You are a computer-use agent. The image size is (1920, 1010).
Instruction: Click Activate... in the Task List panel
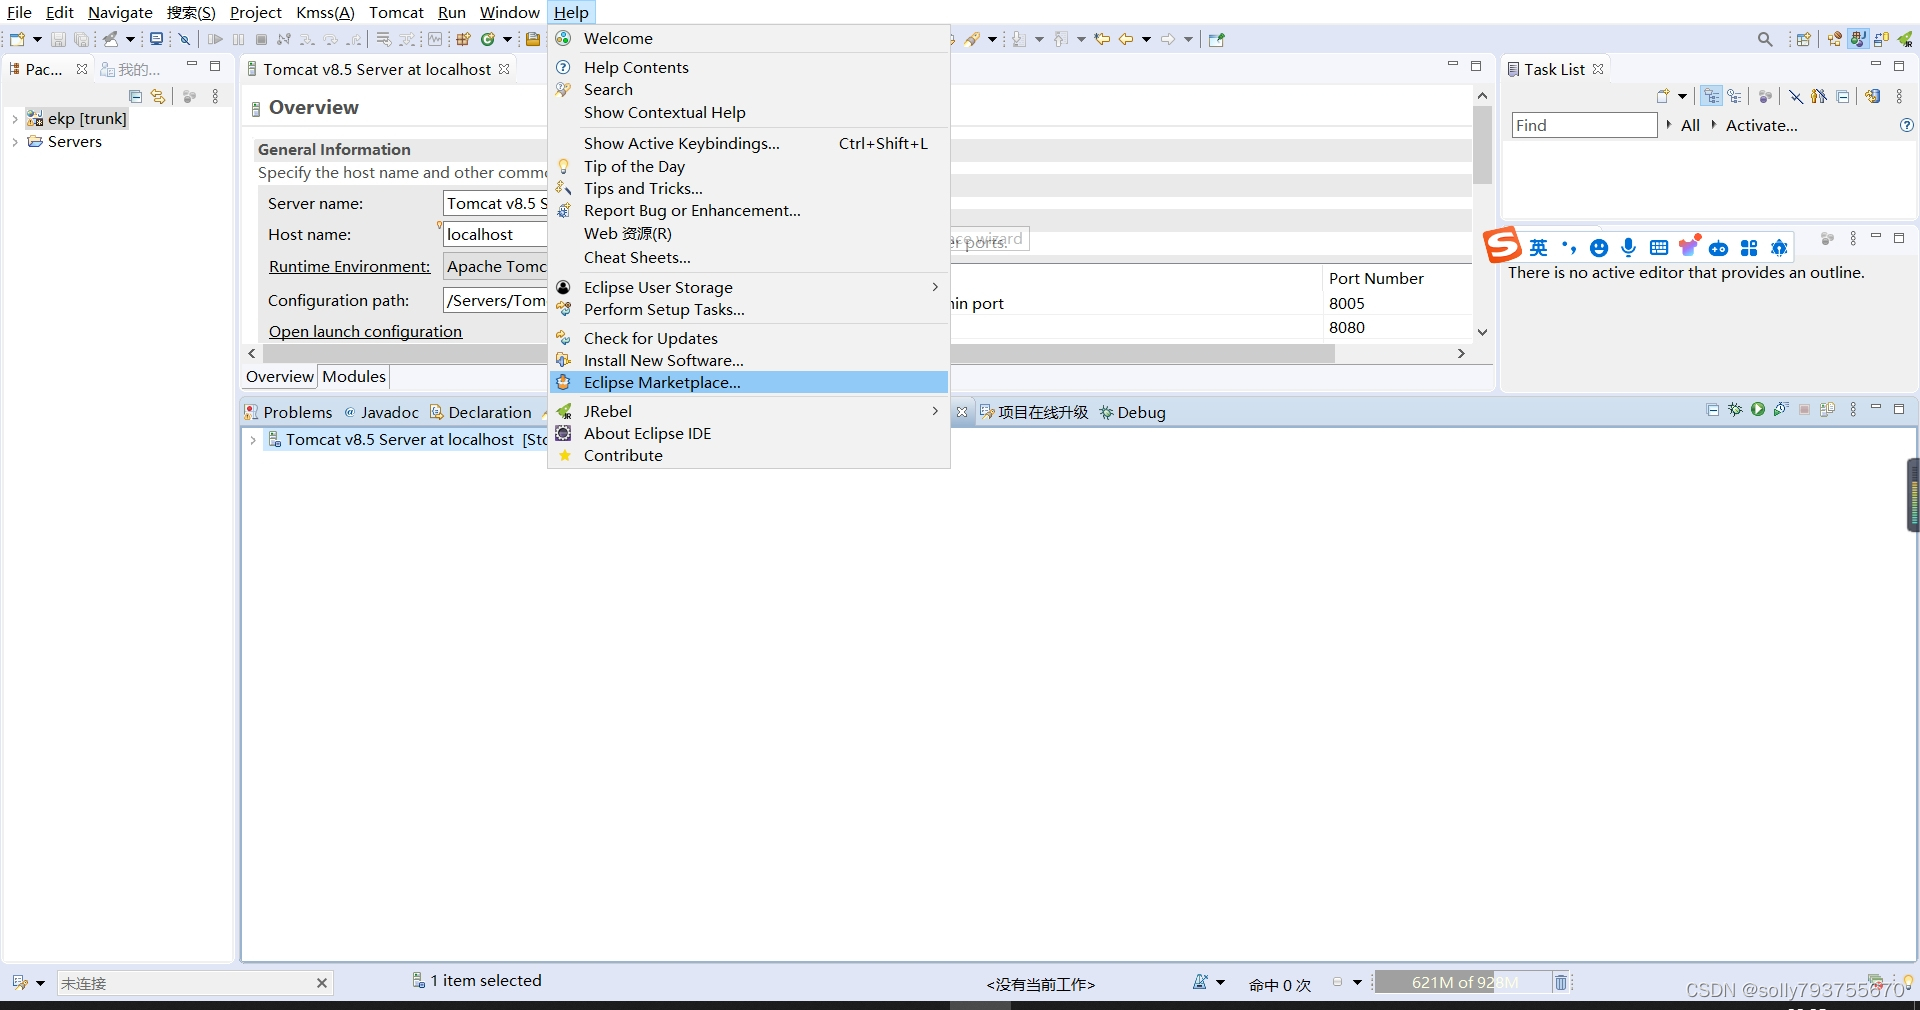point(1762,125)
